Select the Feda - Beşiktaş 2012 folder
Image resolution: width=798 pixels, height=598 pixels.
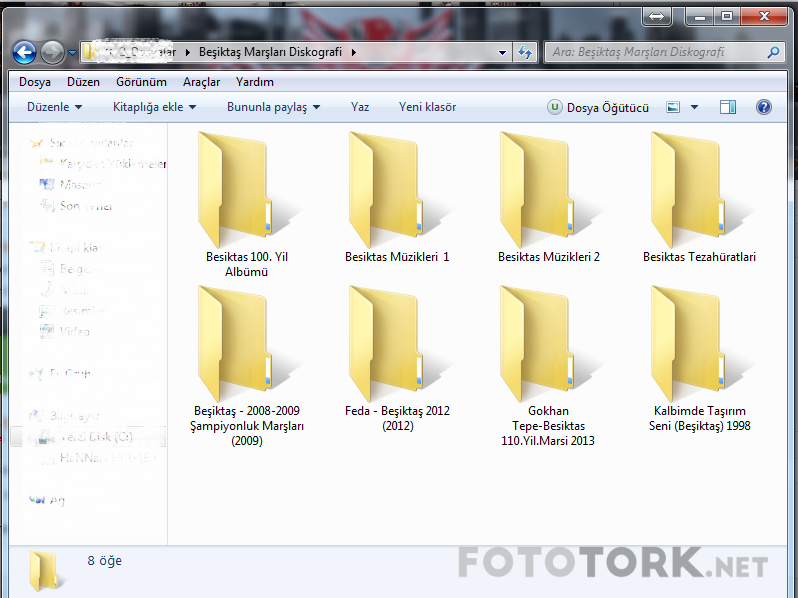click(x=397, y=359)
